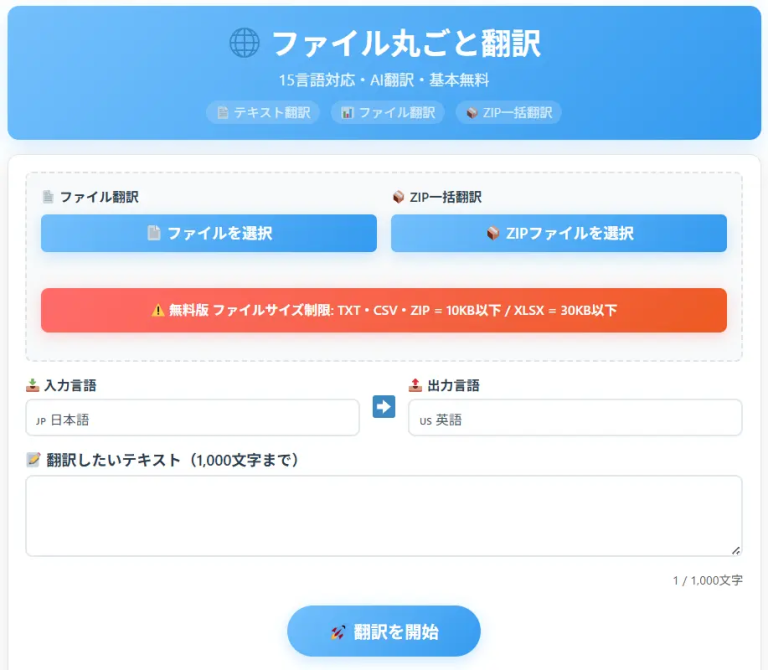Click the ファイル丸ごと翻訳 page title

[x=406, y=43]
